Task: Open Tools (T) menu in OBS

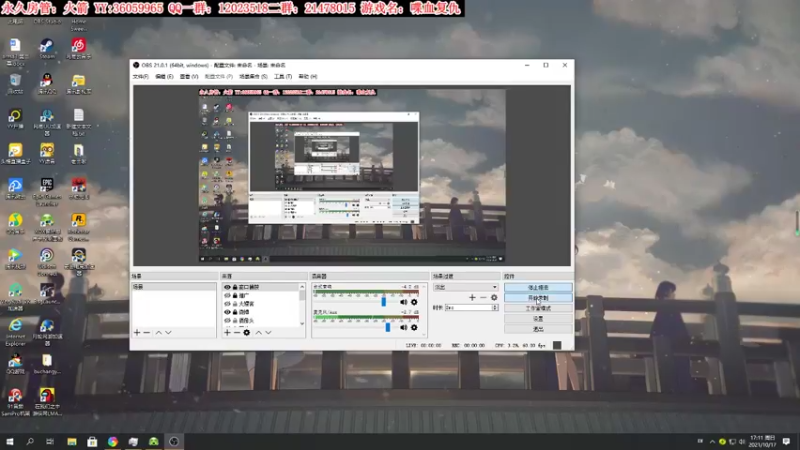Action: 283,77
